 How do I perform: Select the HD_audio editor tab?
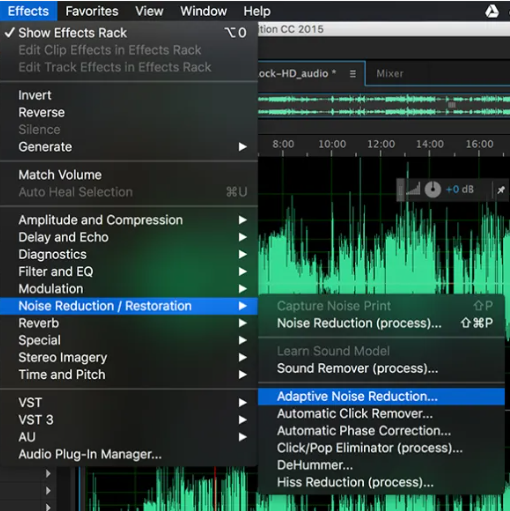coord(297,73)
